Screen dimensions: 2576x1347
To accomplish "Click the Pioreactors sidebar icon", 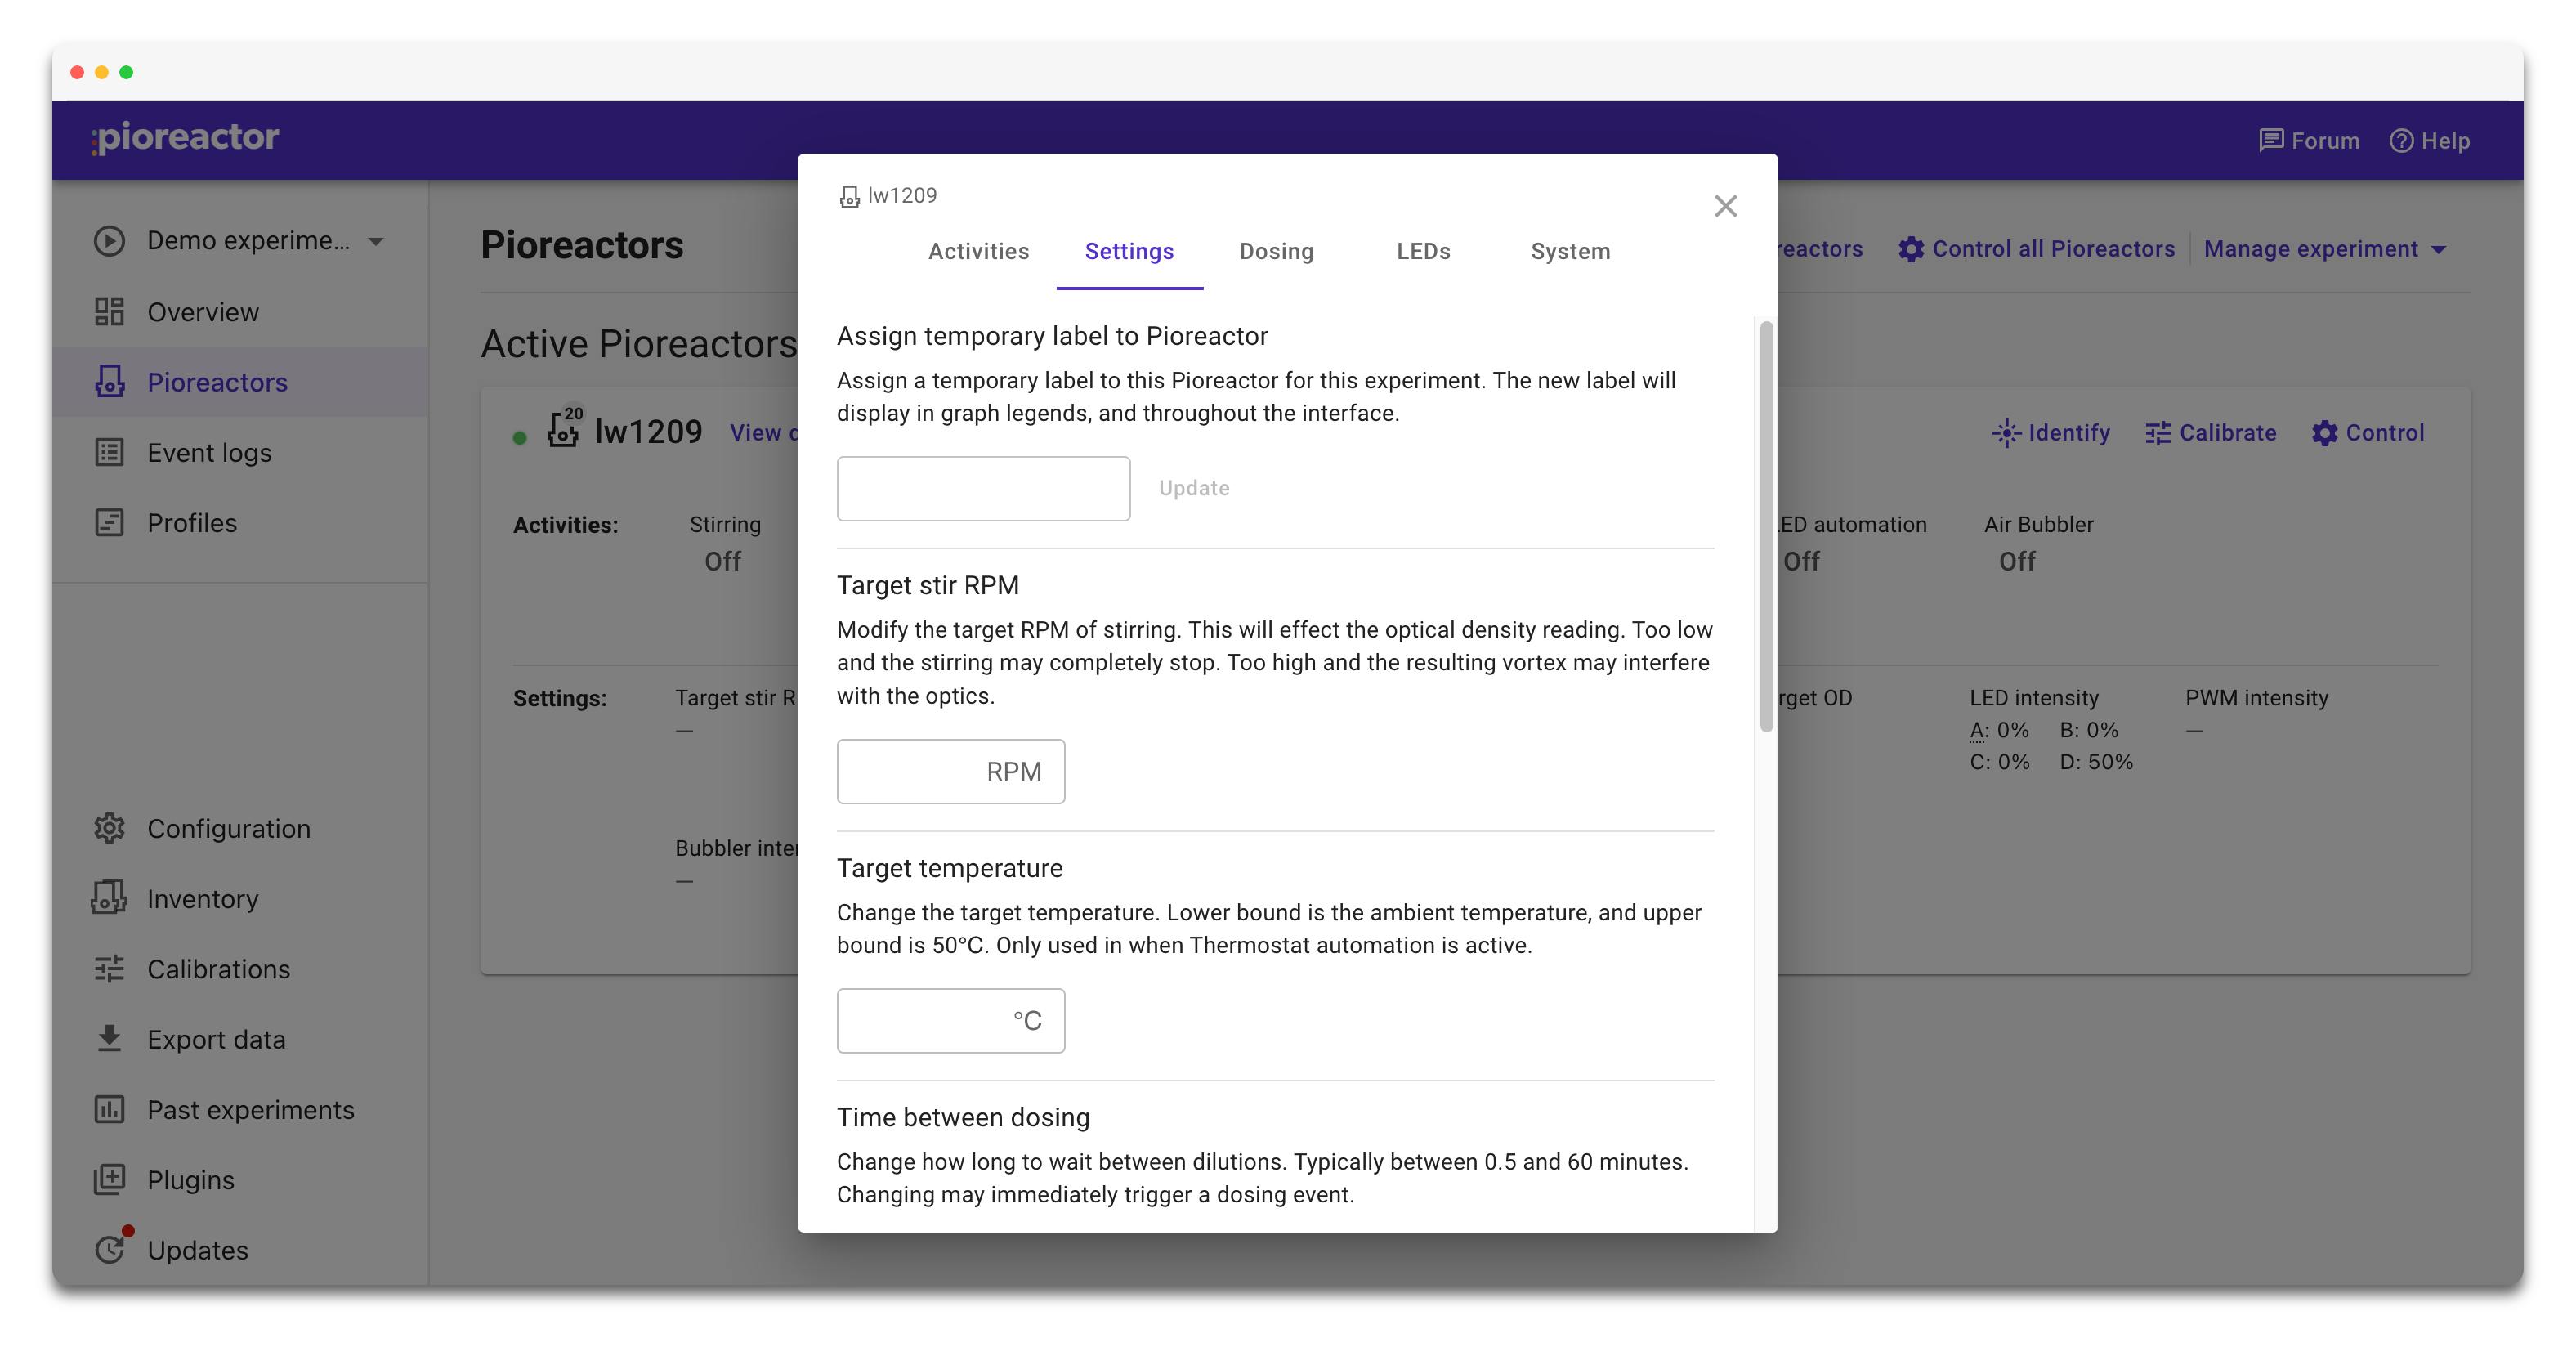I will coord(109,382).
